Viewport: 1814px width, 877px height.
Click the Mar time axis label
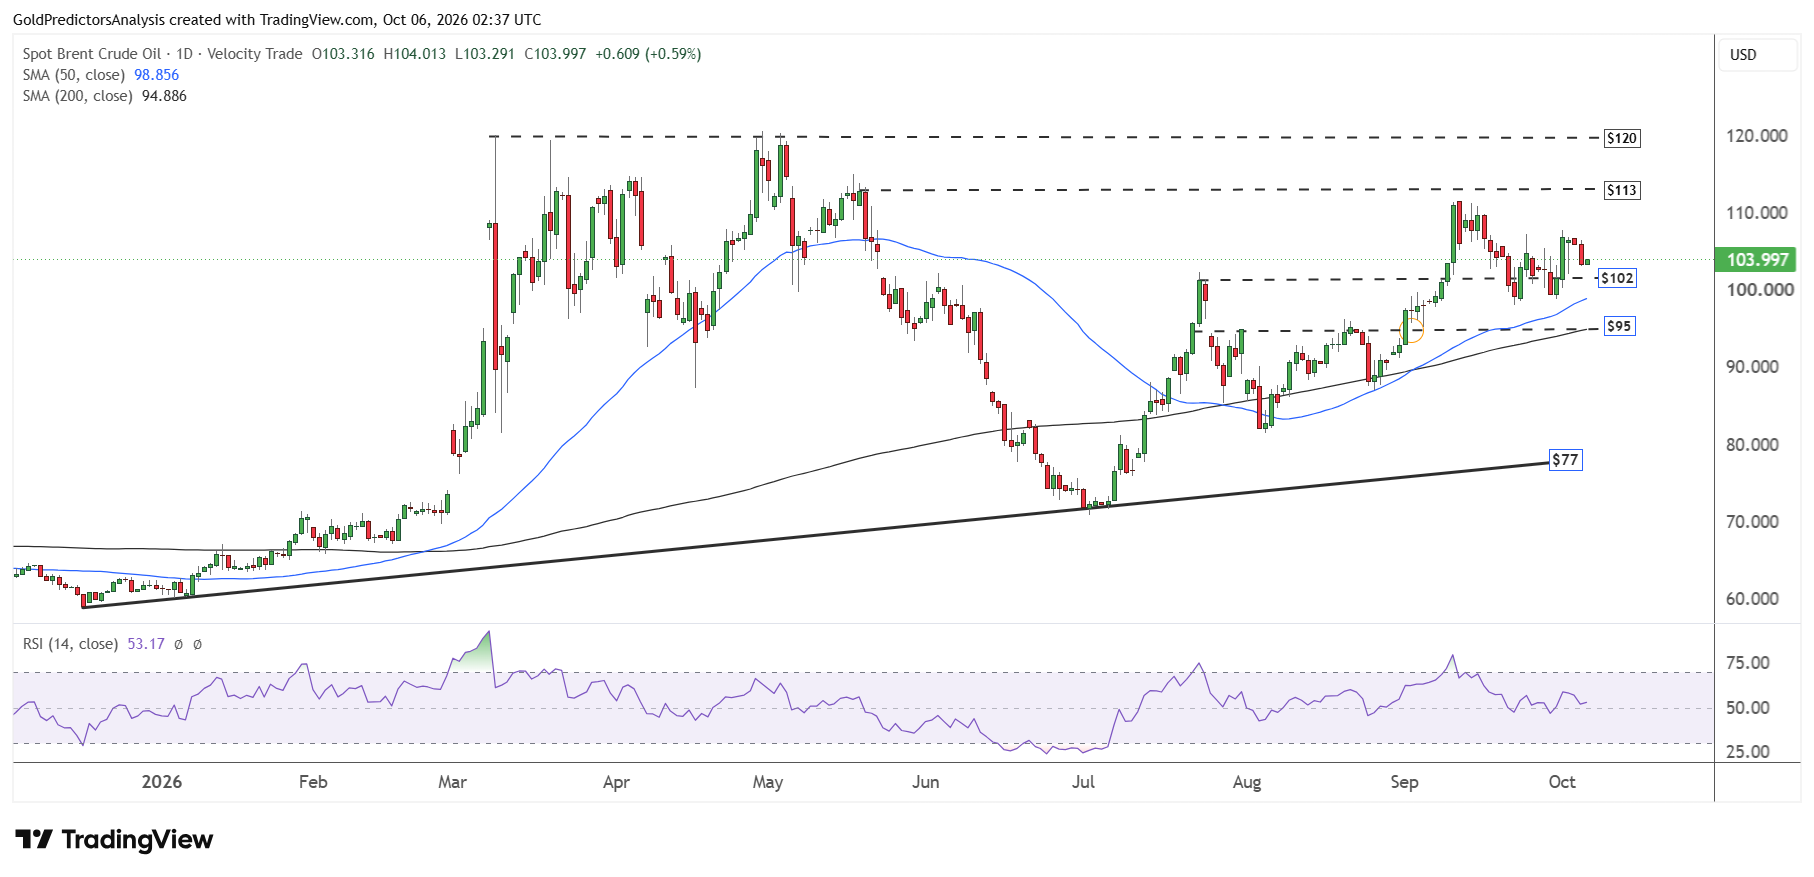coord(453,782)
